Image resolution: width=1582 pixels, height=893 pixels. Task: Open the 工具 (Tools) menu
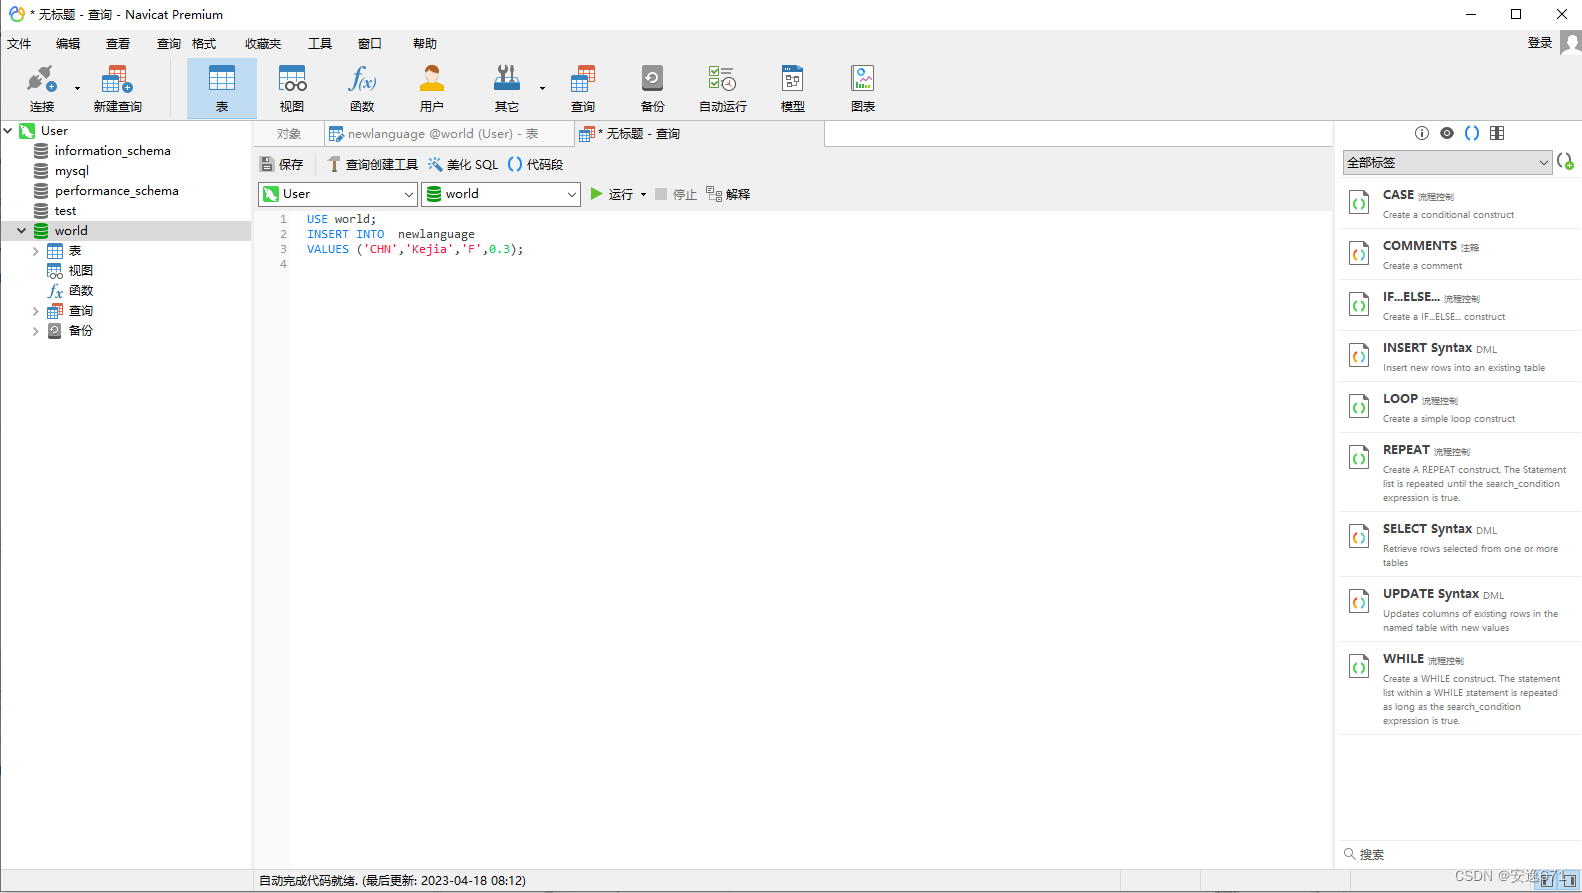click(x=320, y=44)
